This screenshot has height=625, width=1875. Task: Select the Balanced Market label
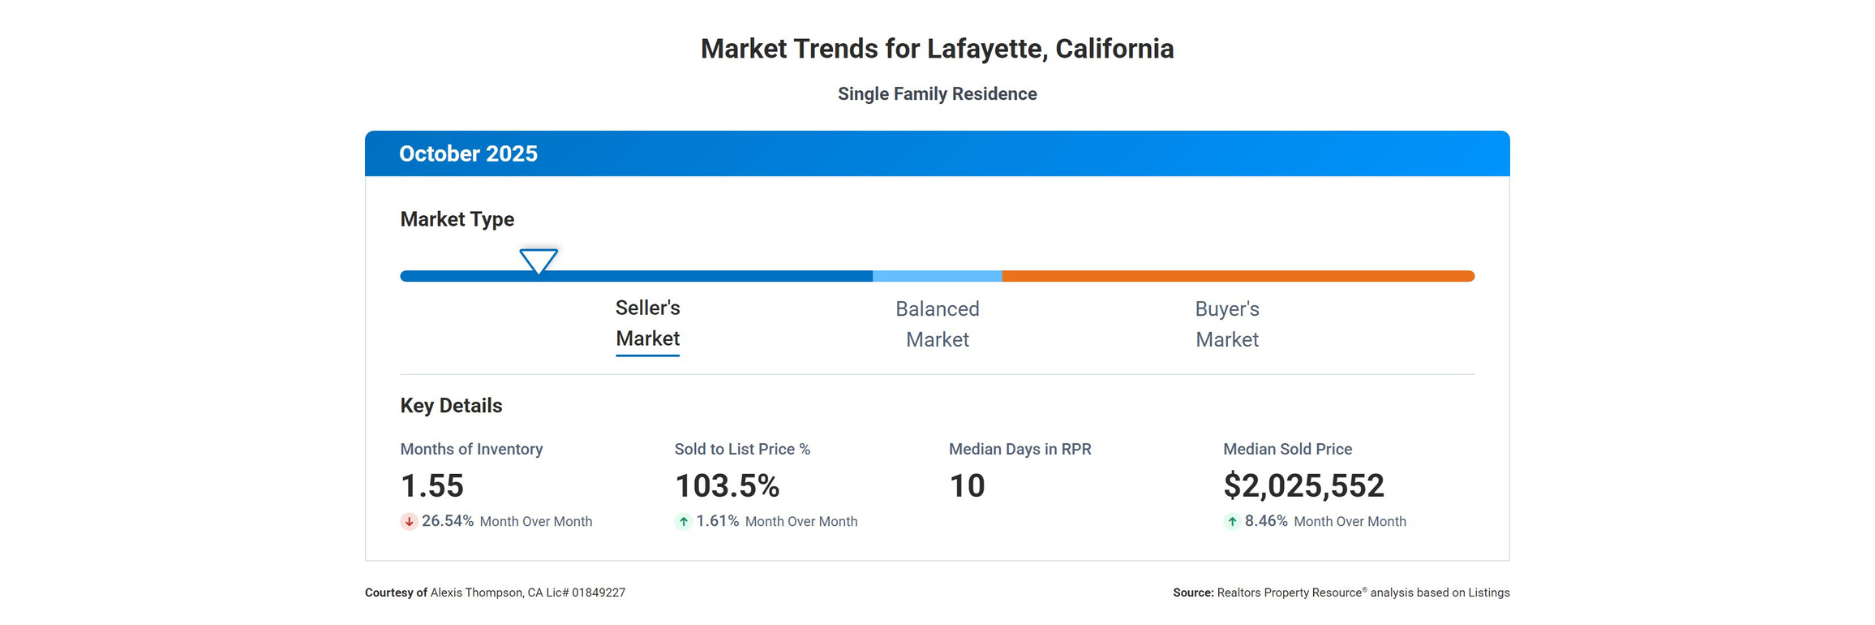tap(937, 324)
